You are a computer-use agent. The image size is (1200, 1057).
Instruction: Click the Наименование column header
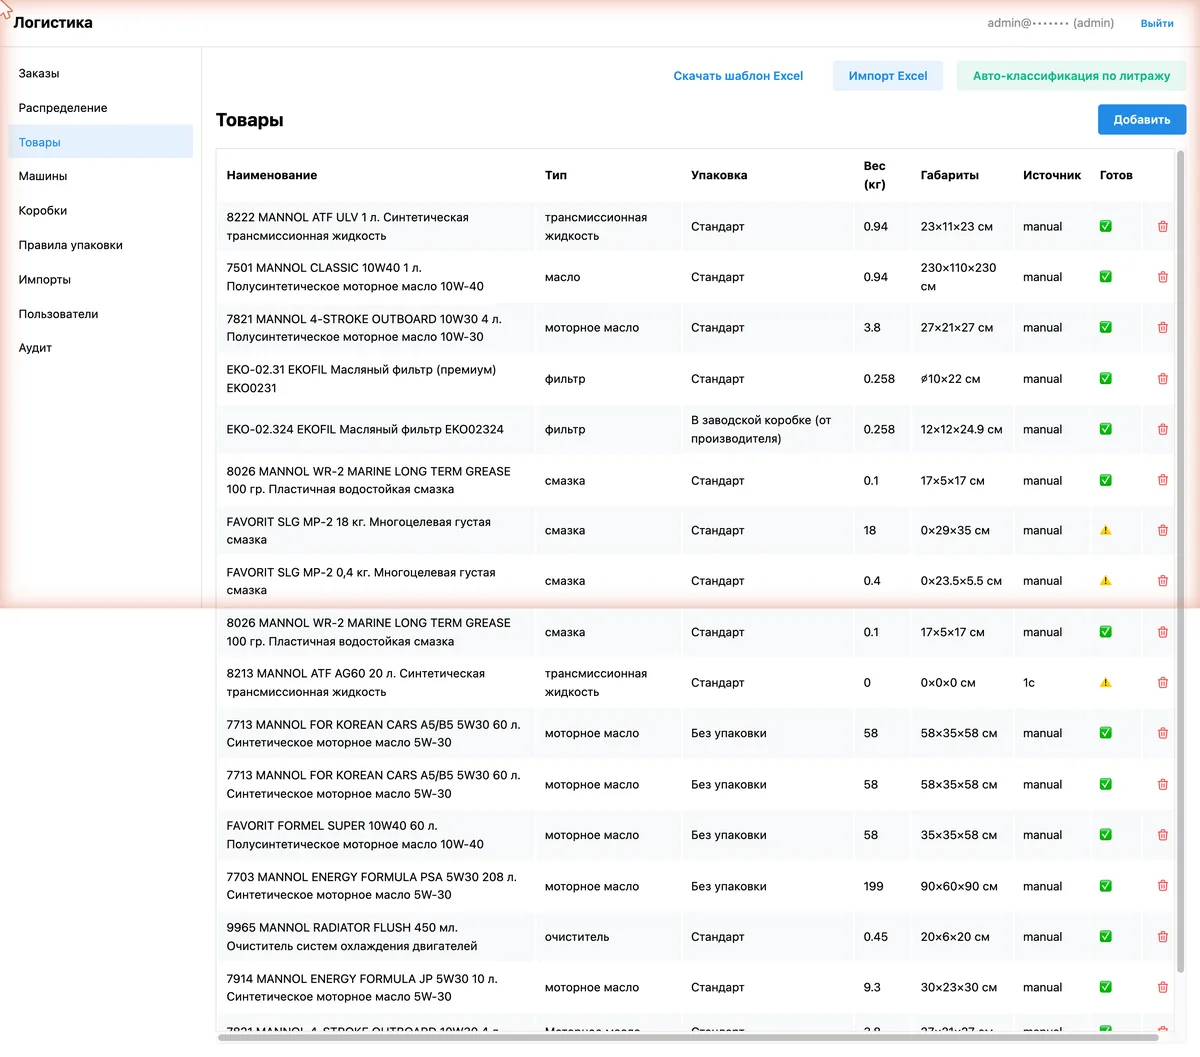coord(272,175)
